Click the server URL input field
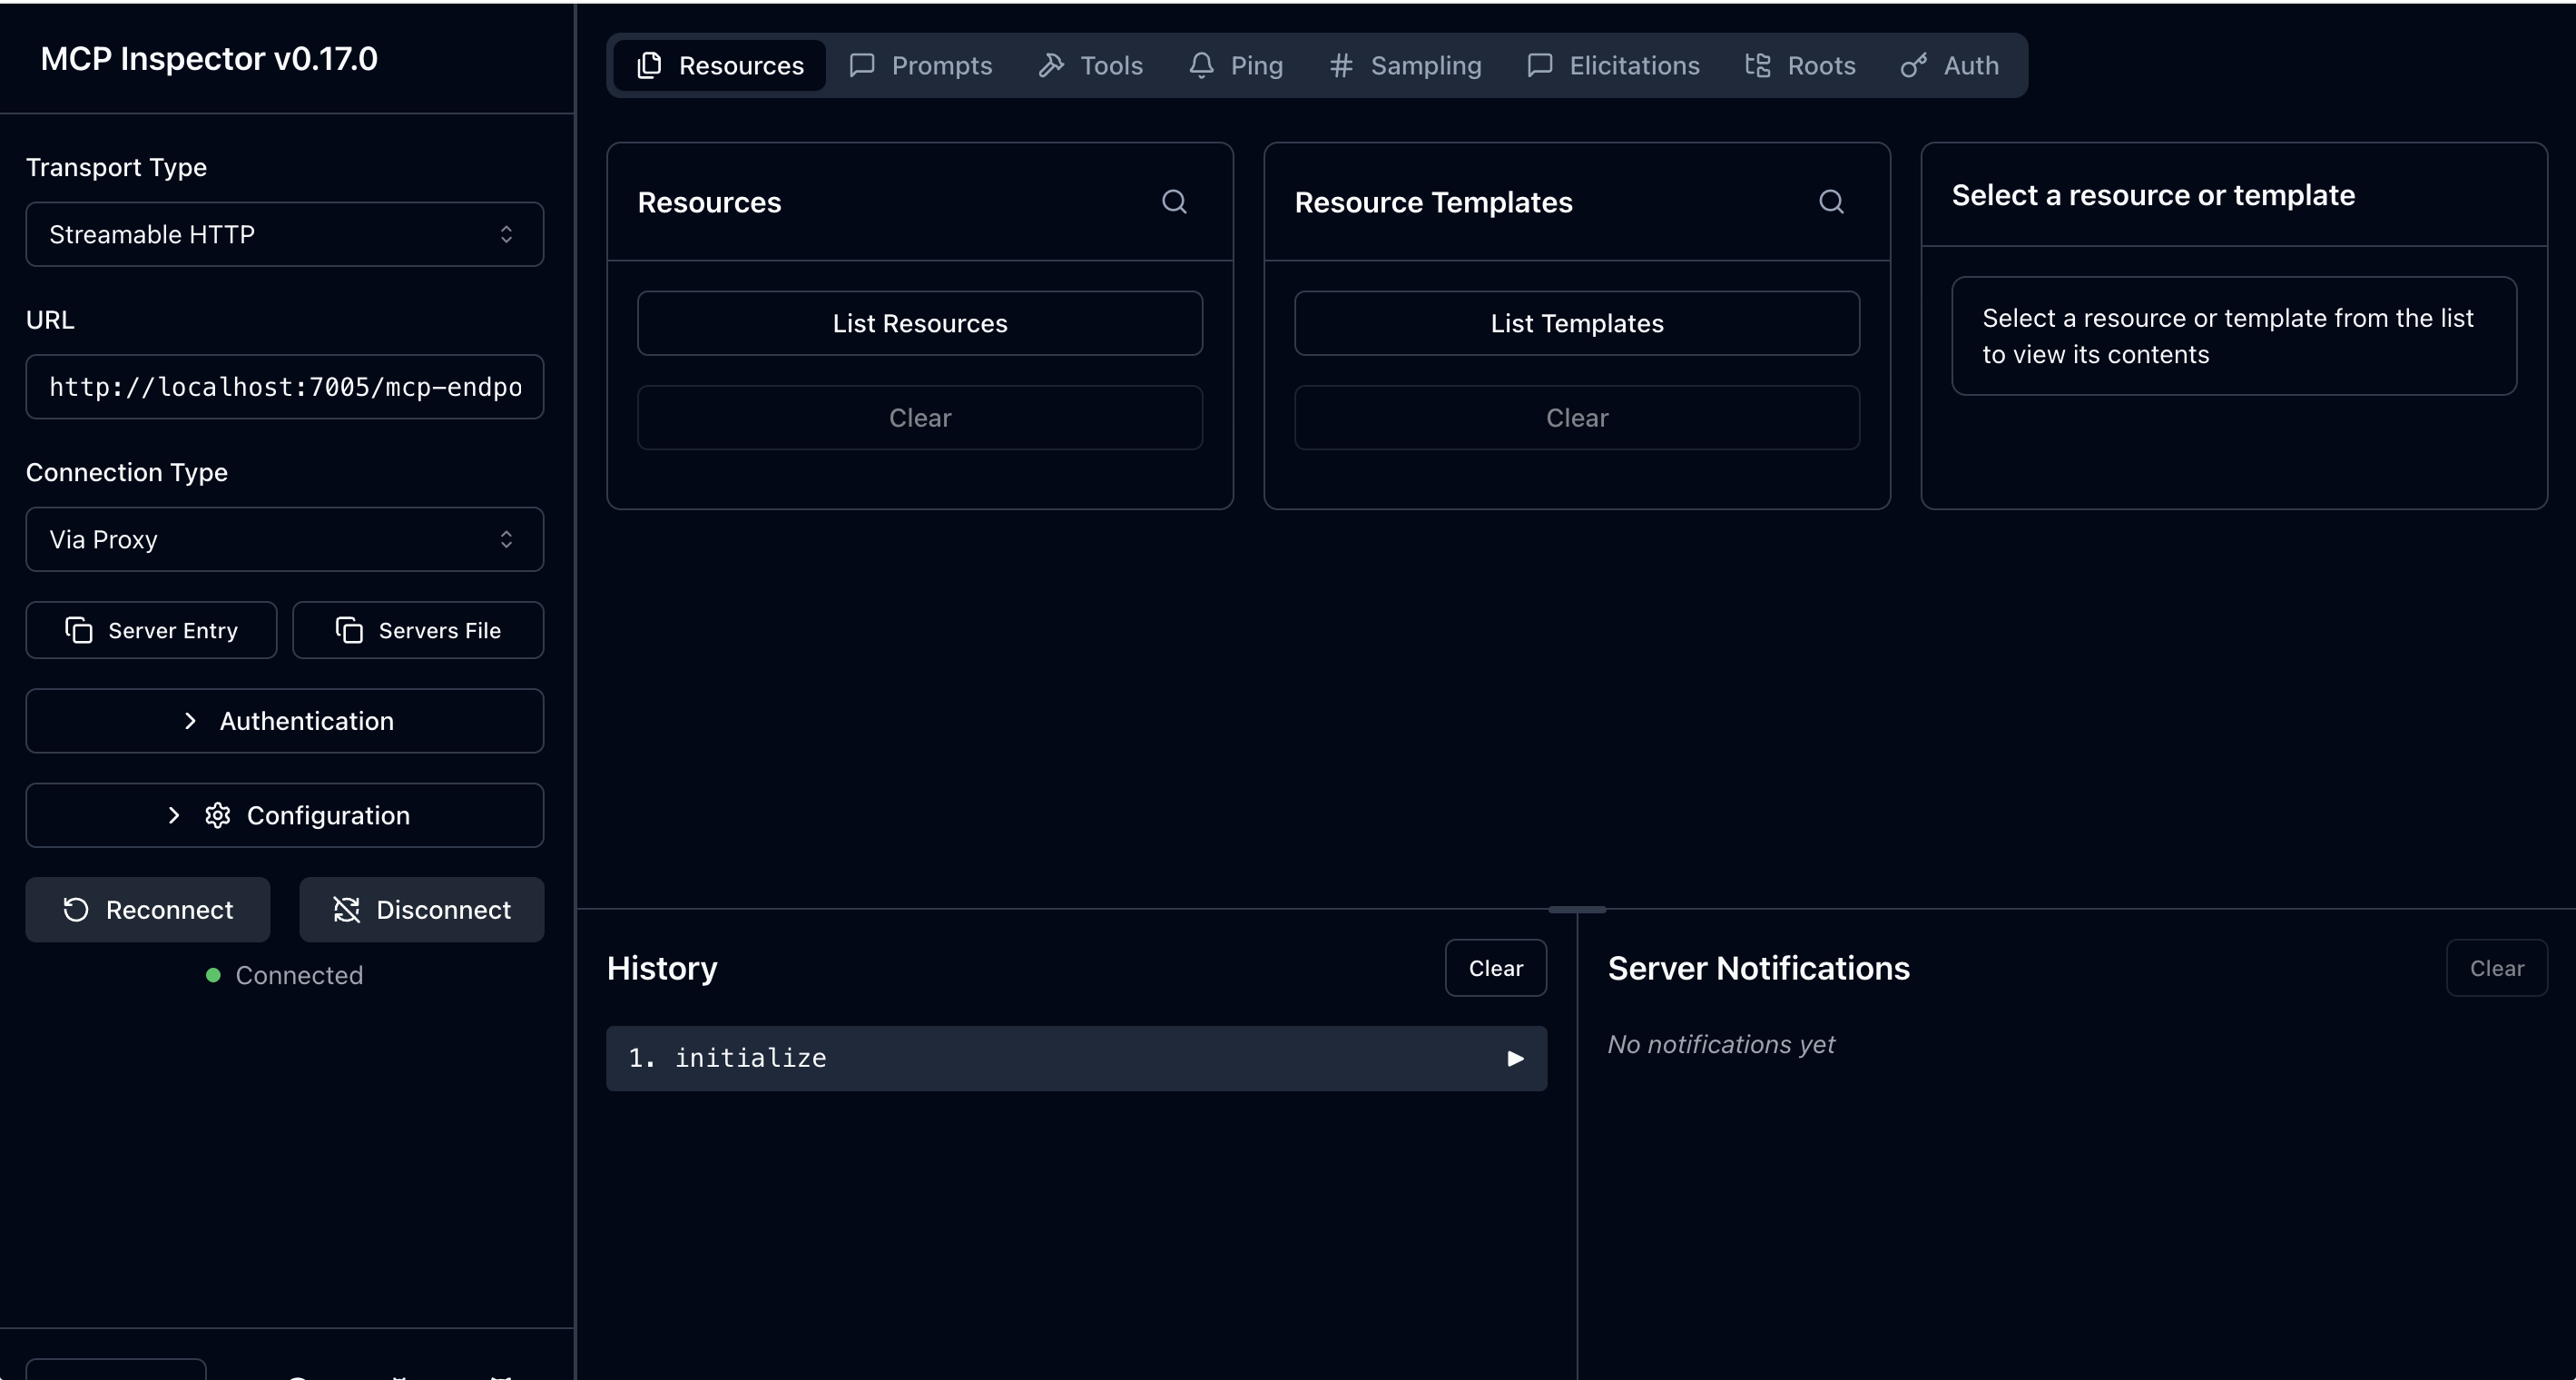The image size is (2576, 1380). 284,387
